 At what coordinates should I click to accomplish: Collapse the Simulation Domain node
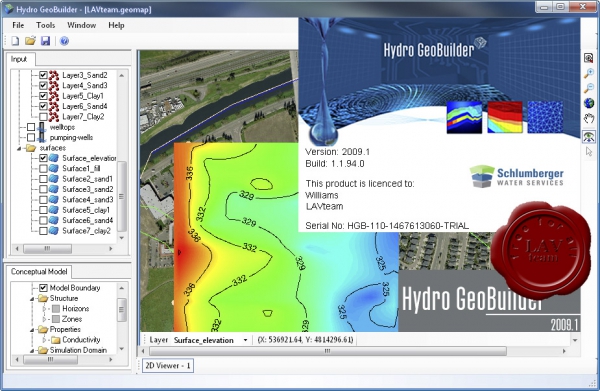[x=33, y=350]
